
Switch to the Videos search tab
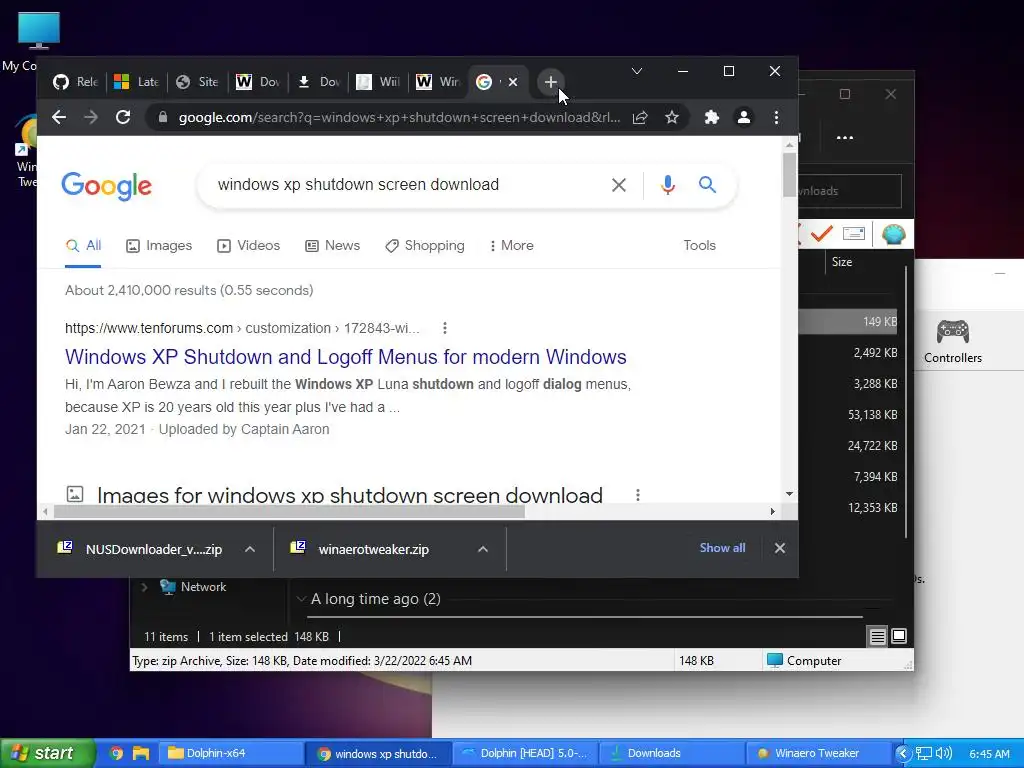tap(248, 246)
